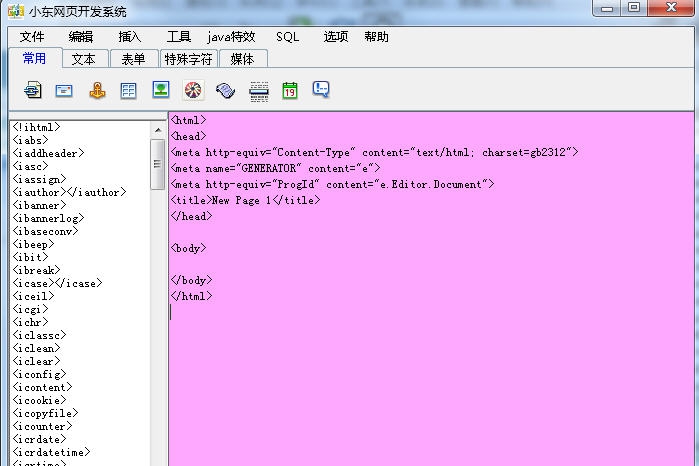Image resolution: width=699 pixels, height=466 pixels.
Task: Select <iclear> in the tag list
Action: (x=37, y=361)
